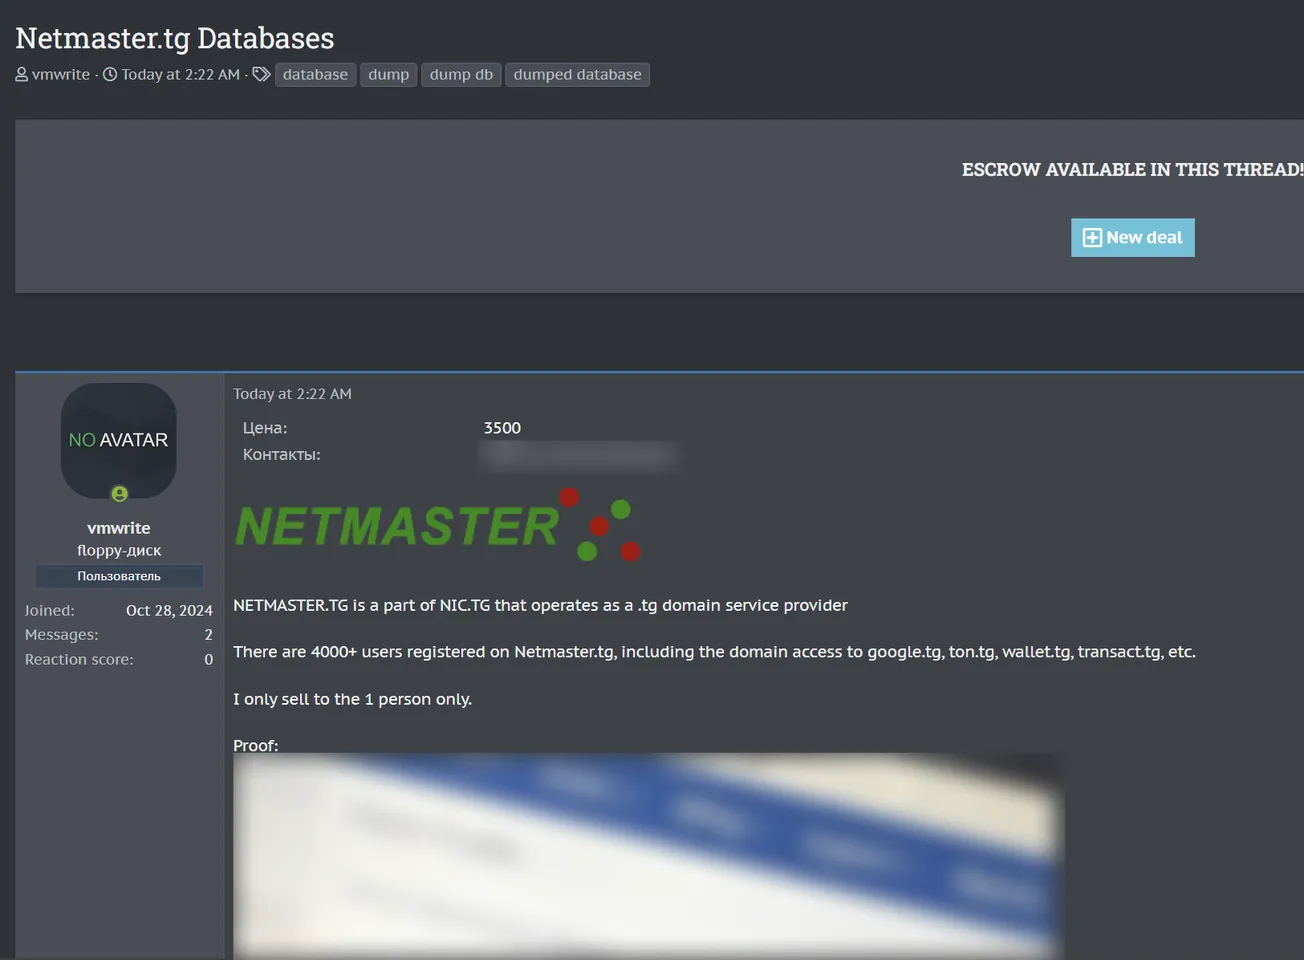Viewport: 1304px width, 960px height.
Task: Click the green online status badge on the avatar
Action: [x=119, y=494]
